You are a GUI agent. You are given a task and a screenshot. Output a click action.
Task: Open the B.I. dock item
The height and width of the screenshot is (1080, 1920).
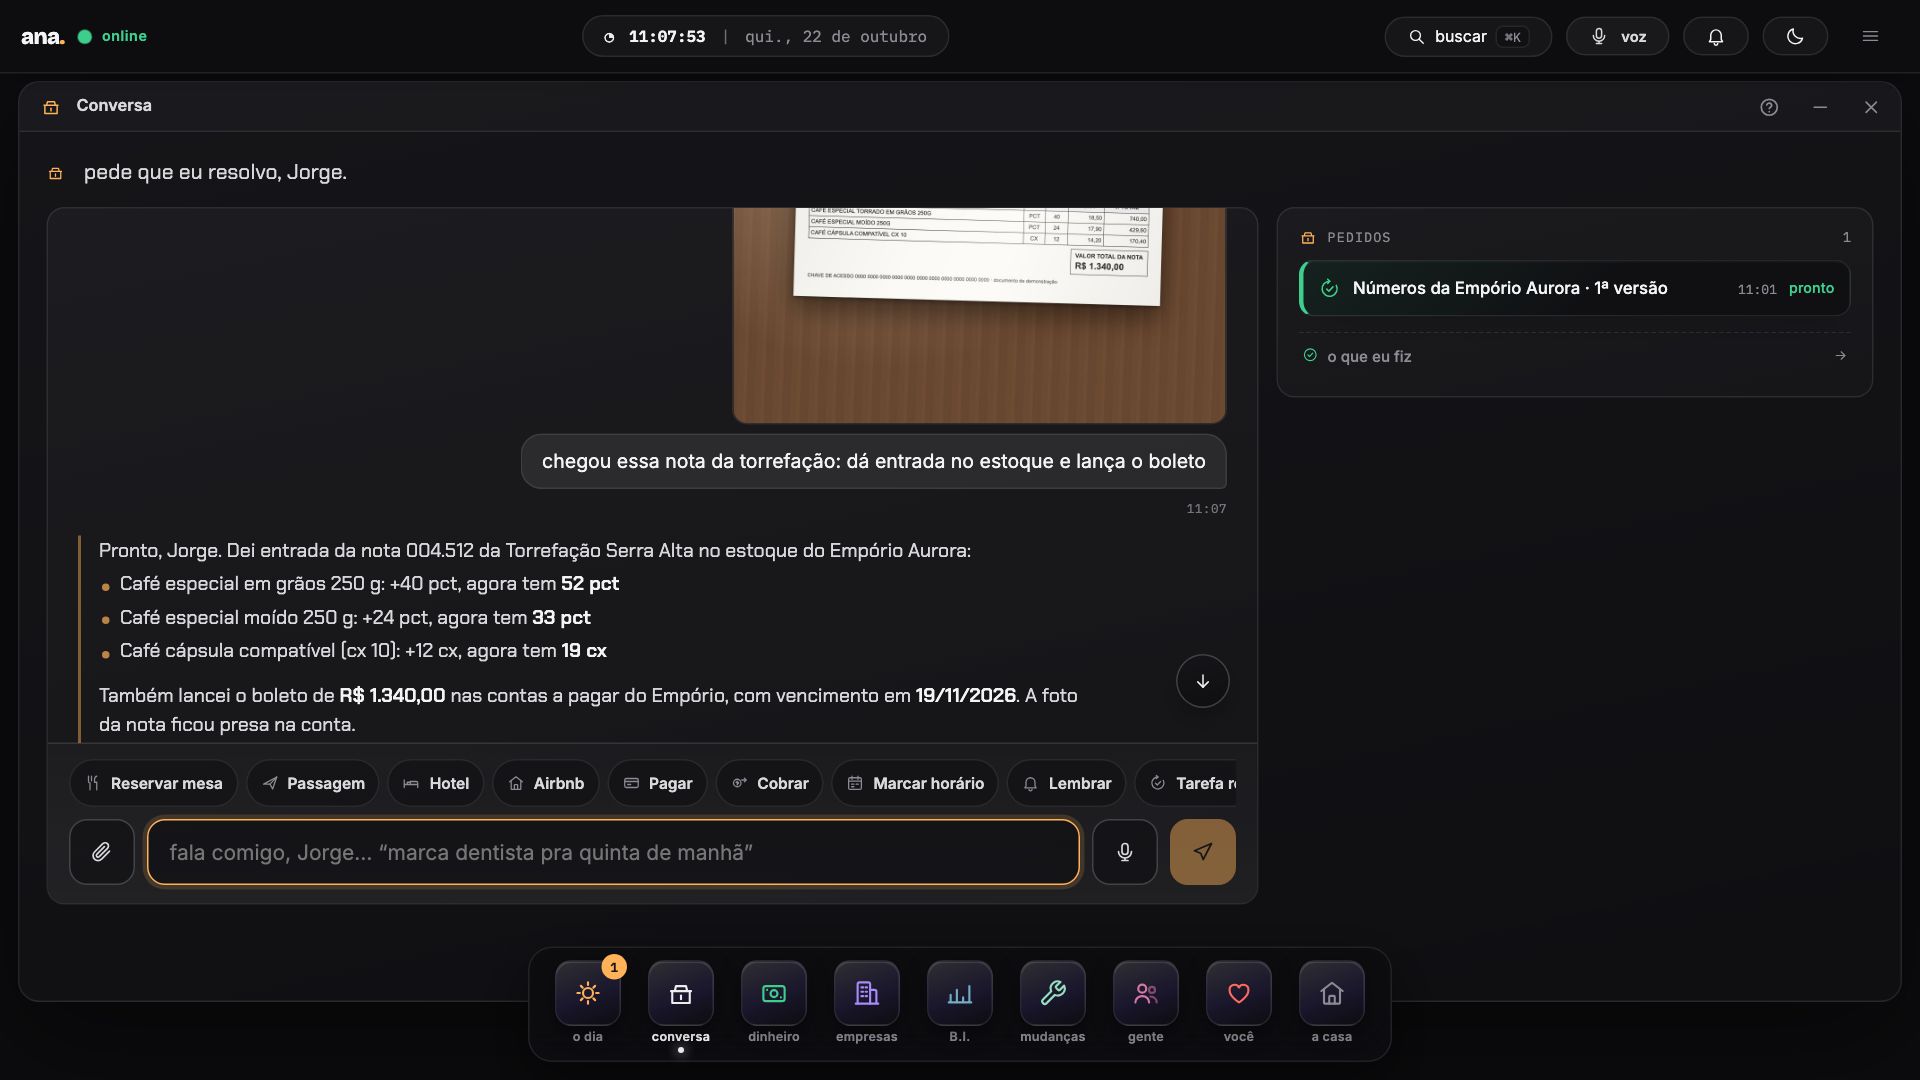click(x=960, y=1003)
